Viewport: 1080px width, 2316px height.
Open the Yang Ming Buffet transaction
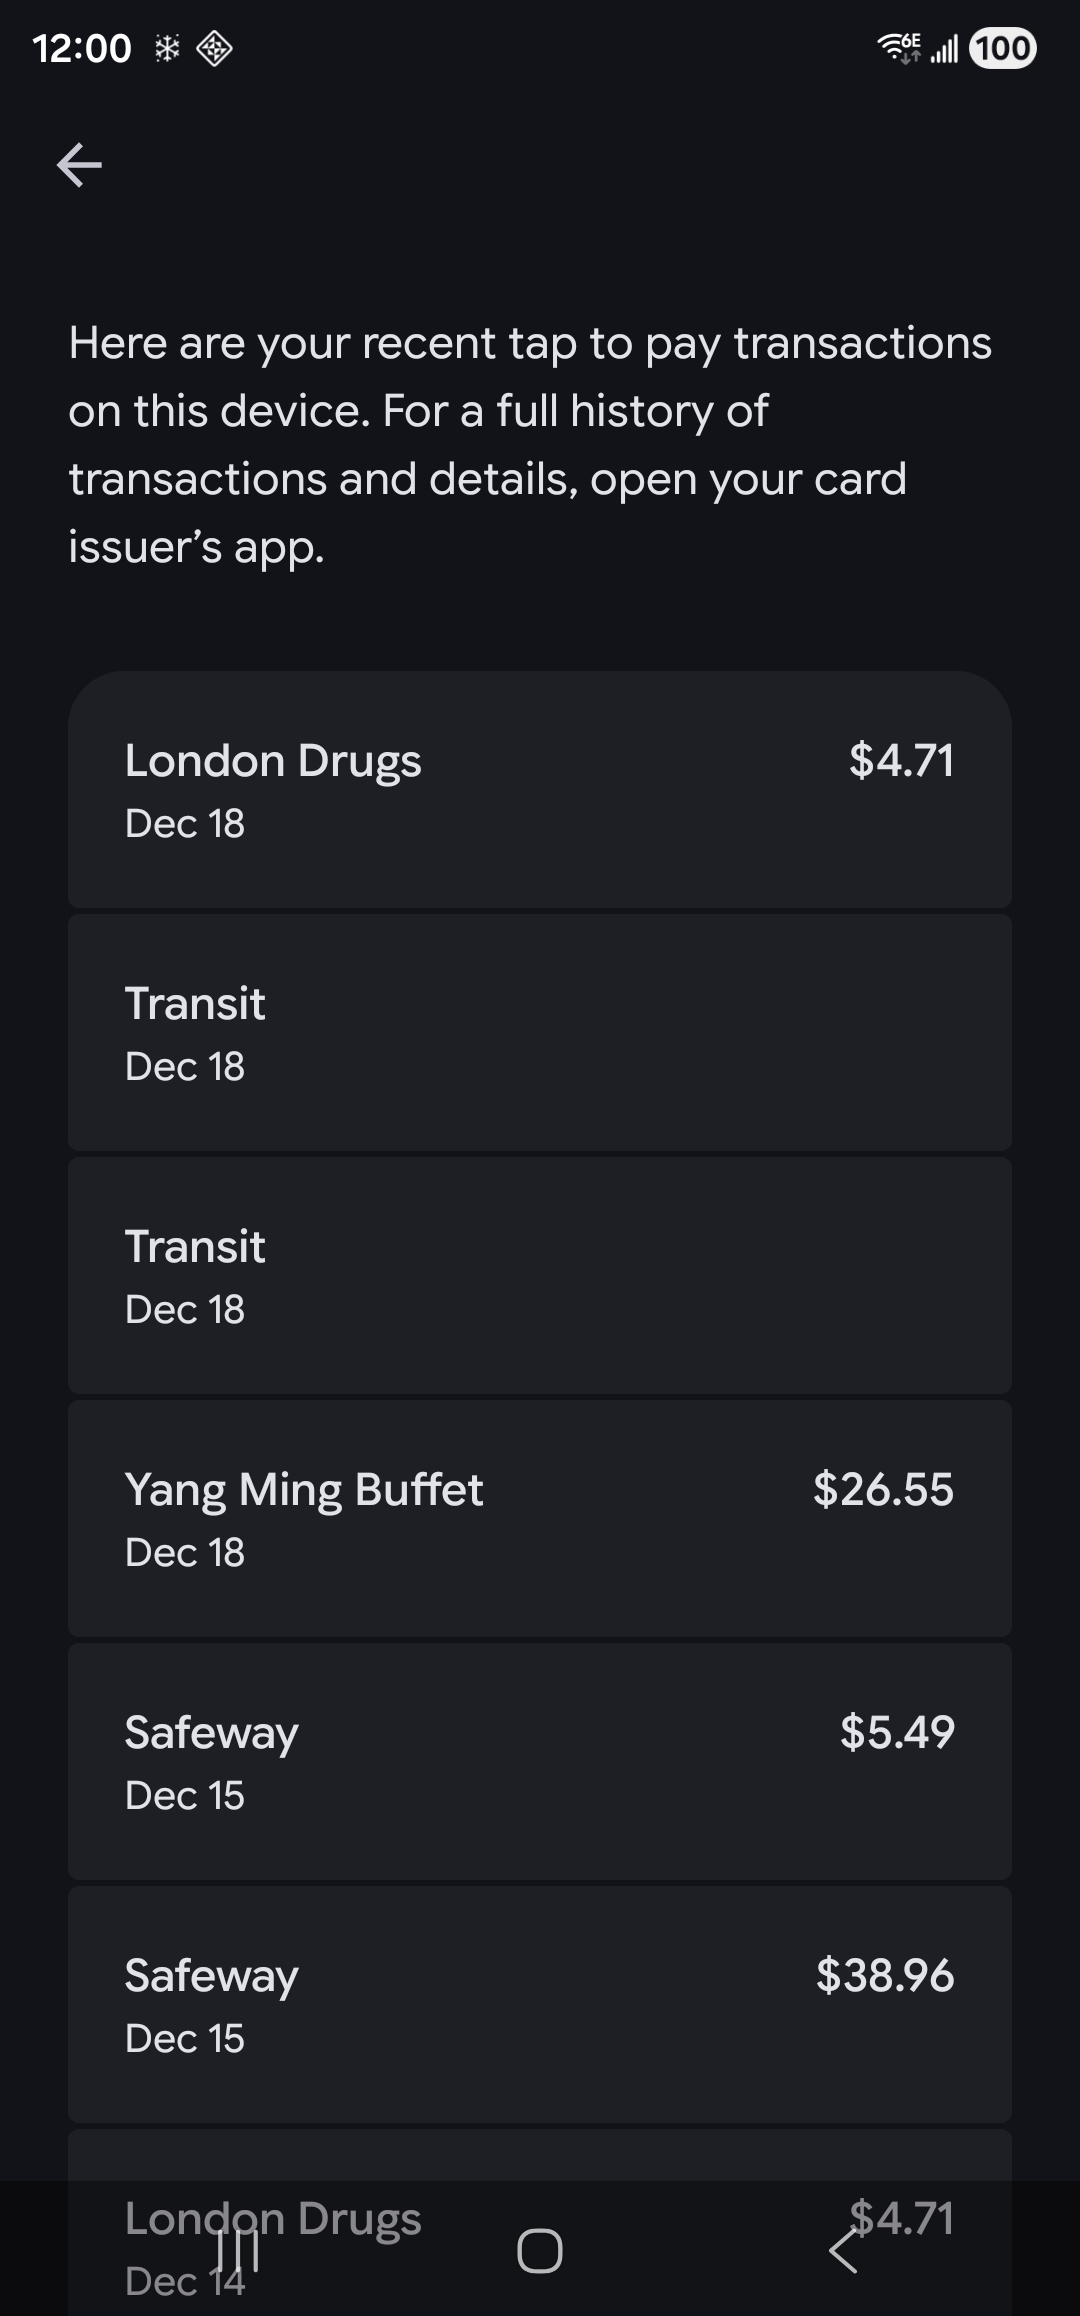(540, 1519)
